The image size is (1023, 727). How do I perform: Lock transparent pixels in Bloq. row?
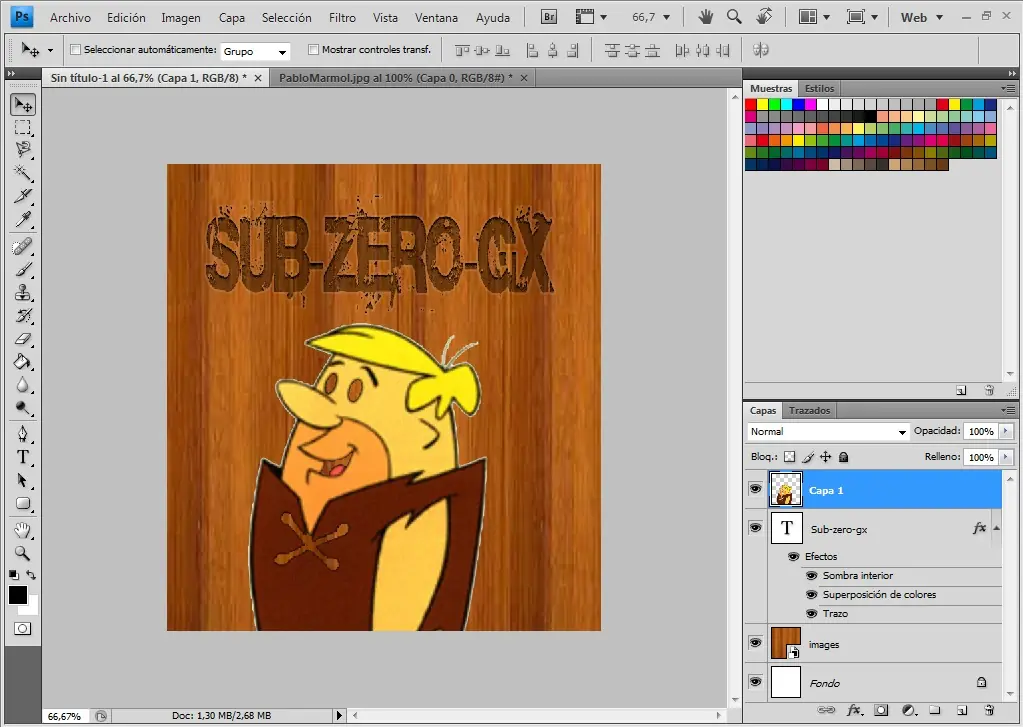point(789,457)
